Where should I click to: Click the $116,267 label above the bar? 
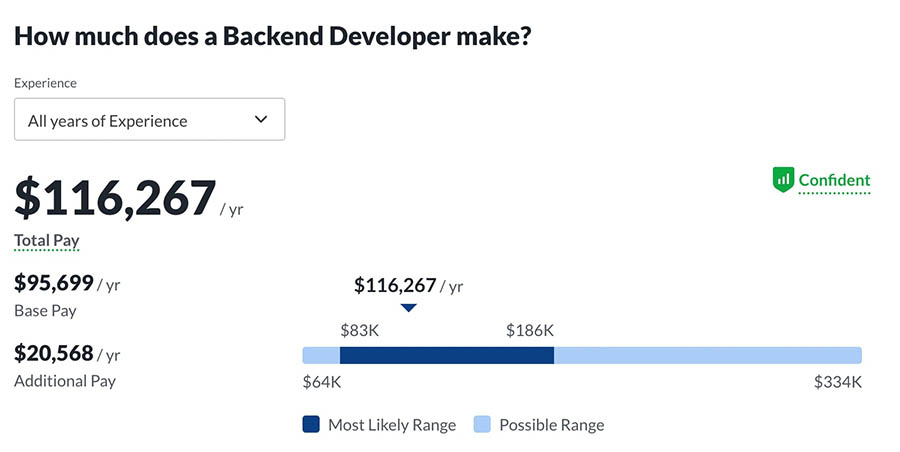coord(398,286)
